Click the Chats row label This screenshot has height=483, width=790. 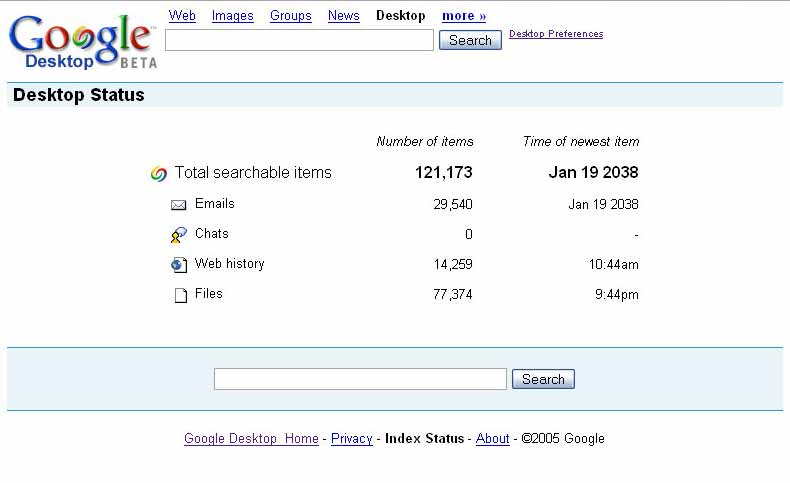(212, 234)
